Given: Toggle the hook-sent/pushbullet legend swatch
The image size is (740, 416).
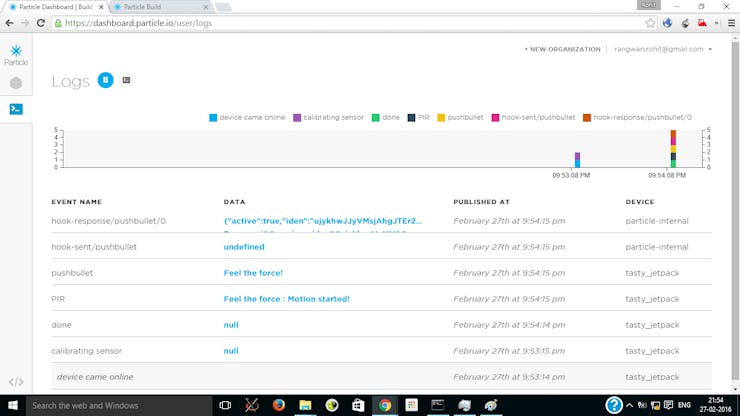Looking at the screenshot, I should 495,118.
